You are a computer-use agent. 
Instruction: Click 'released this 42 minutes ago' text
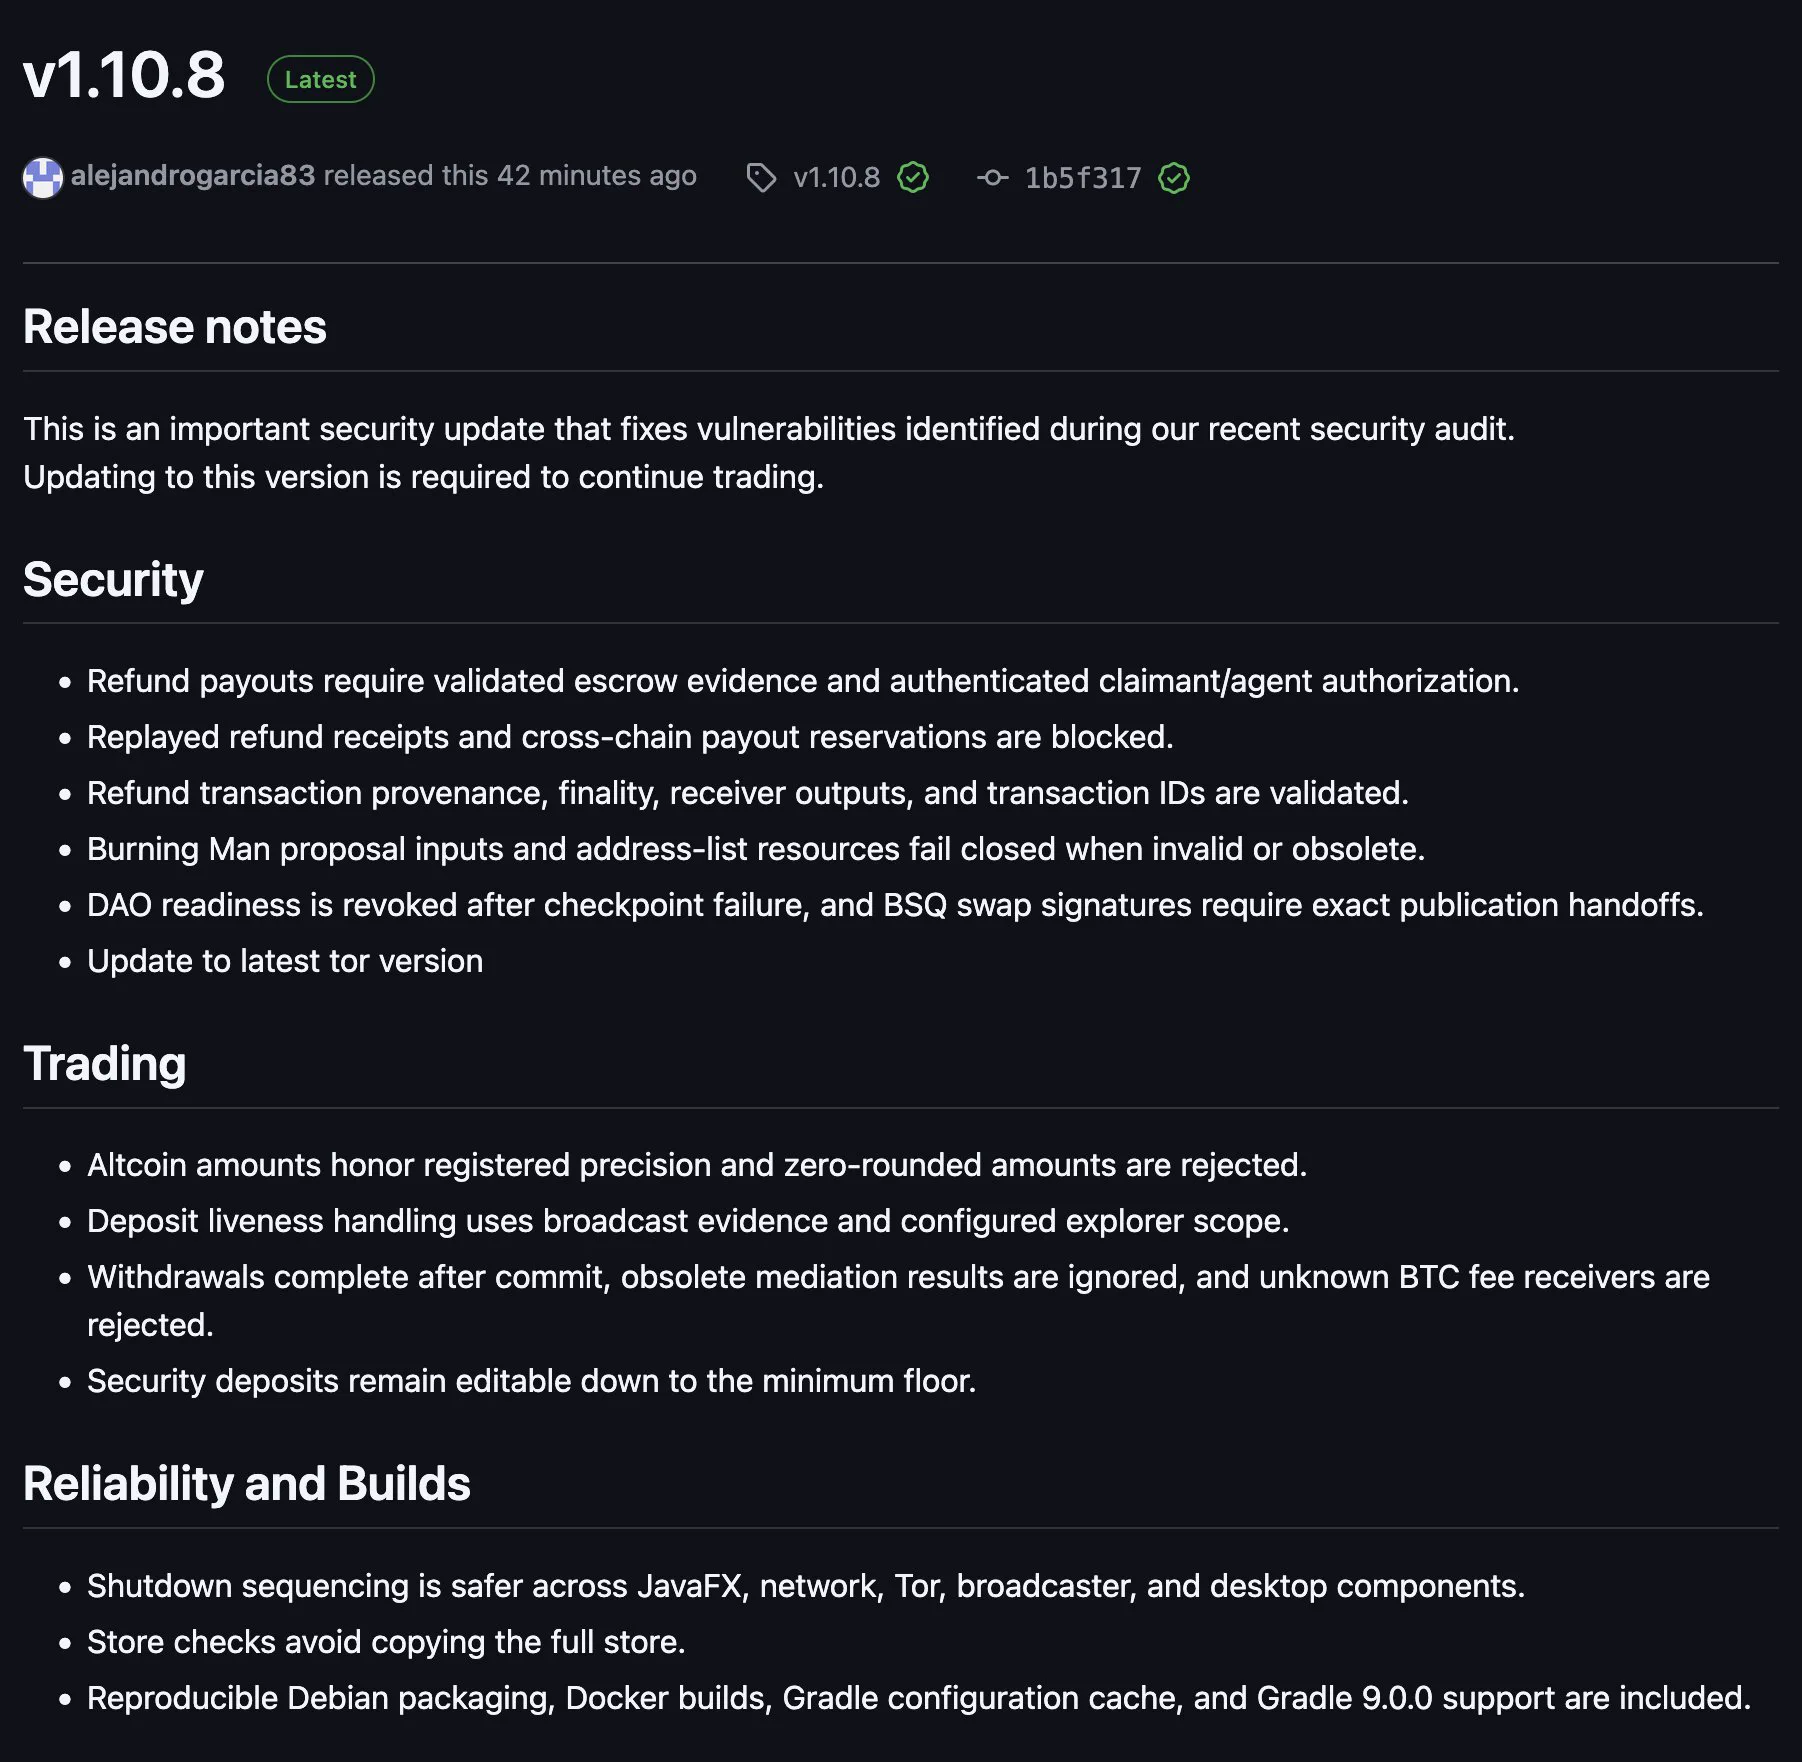[510, 176]
